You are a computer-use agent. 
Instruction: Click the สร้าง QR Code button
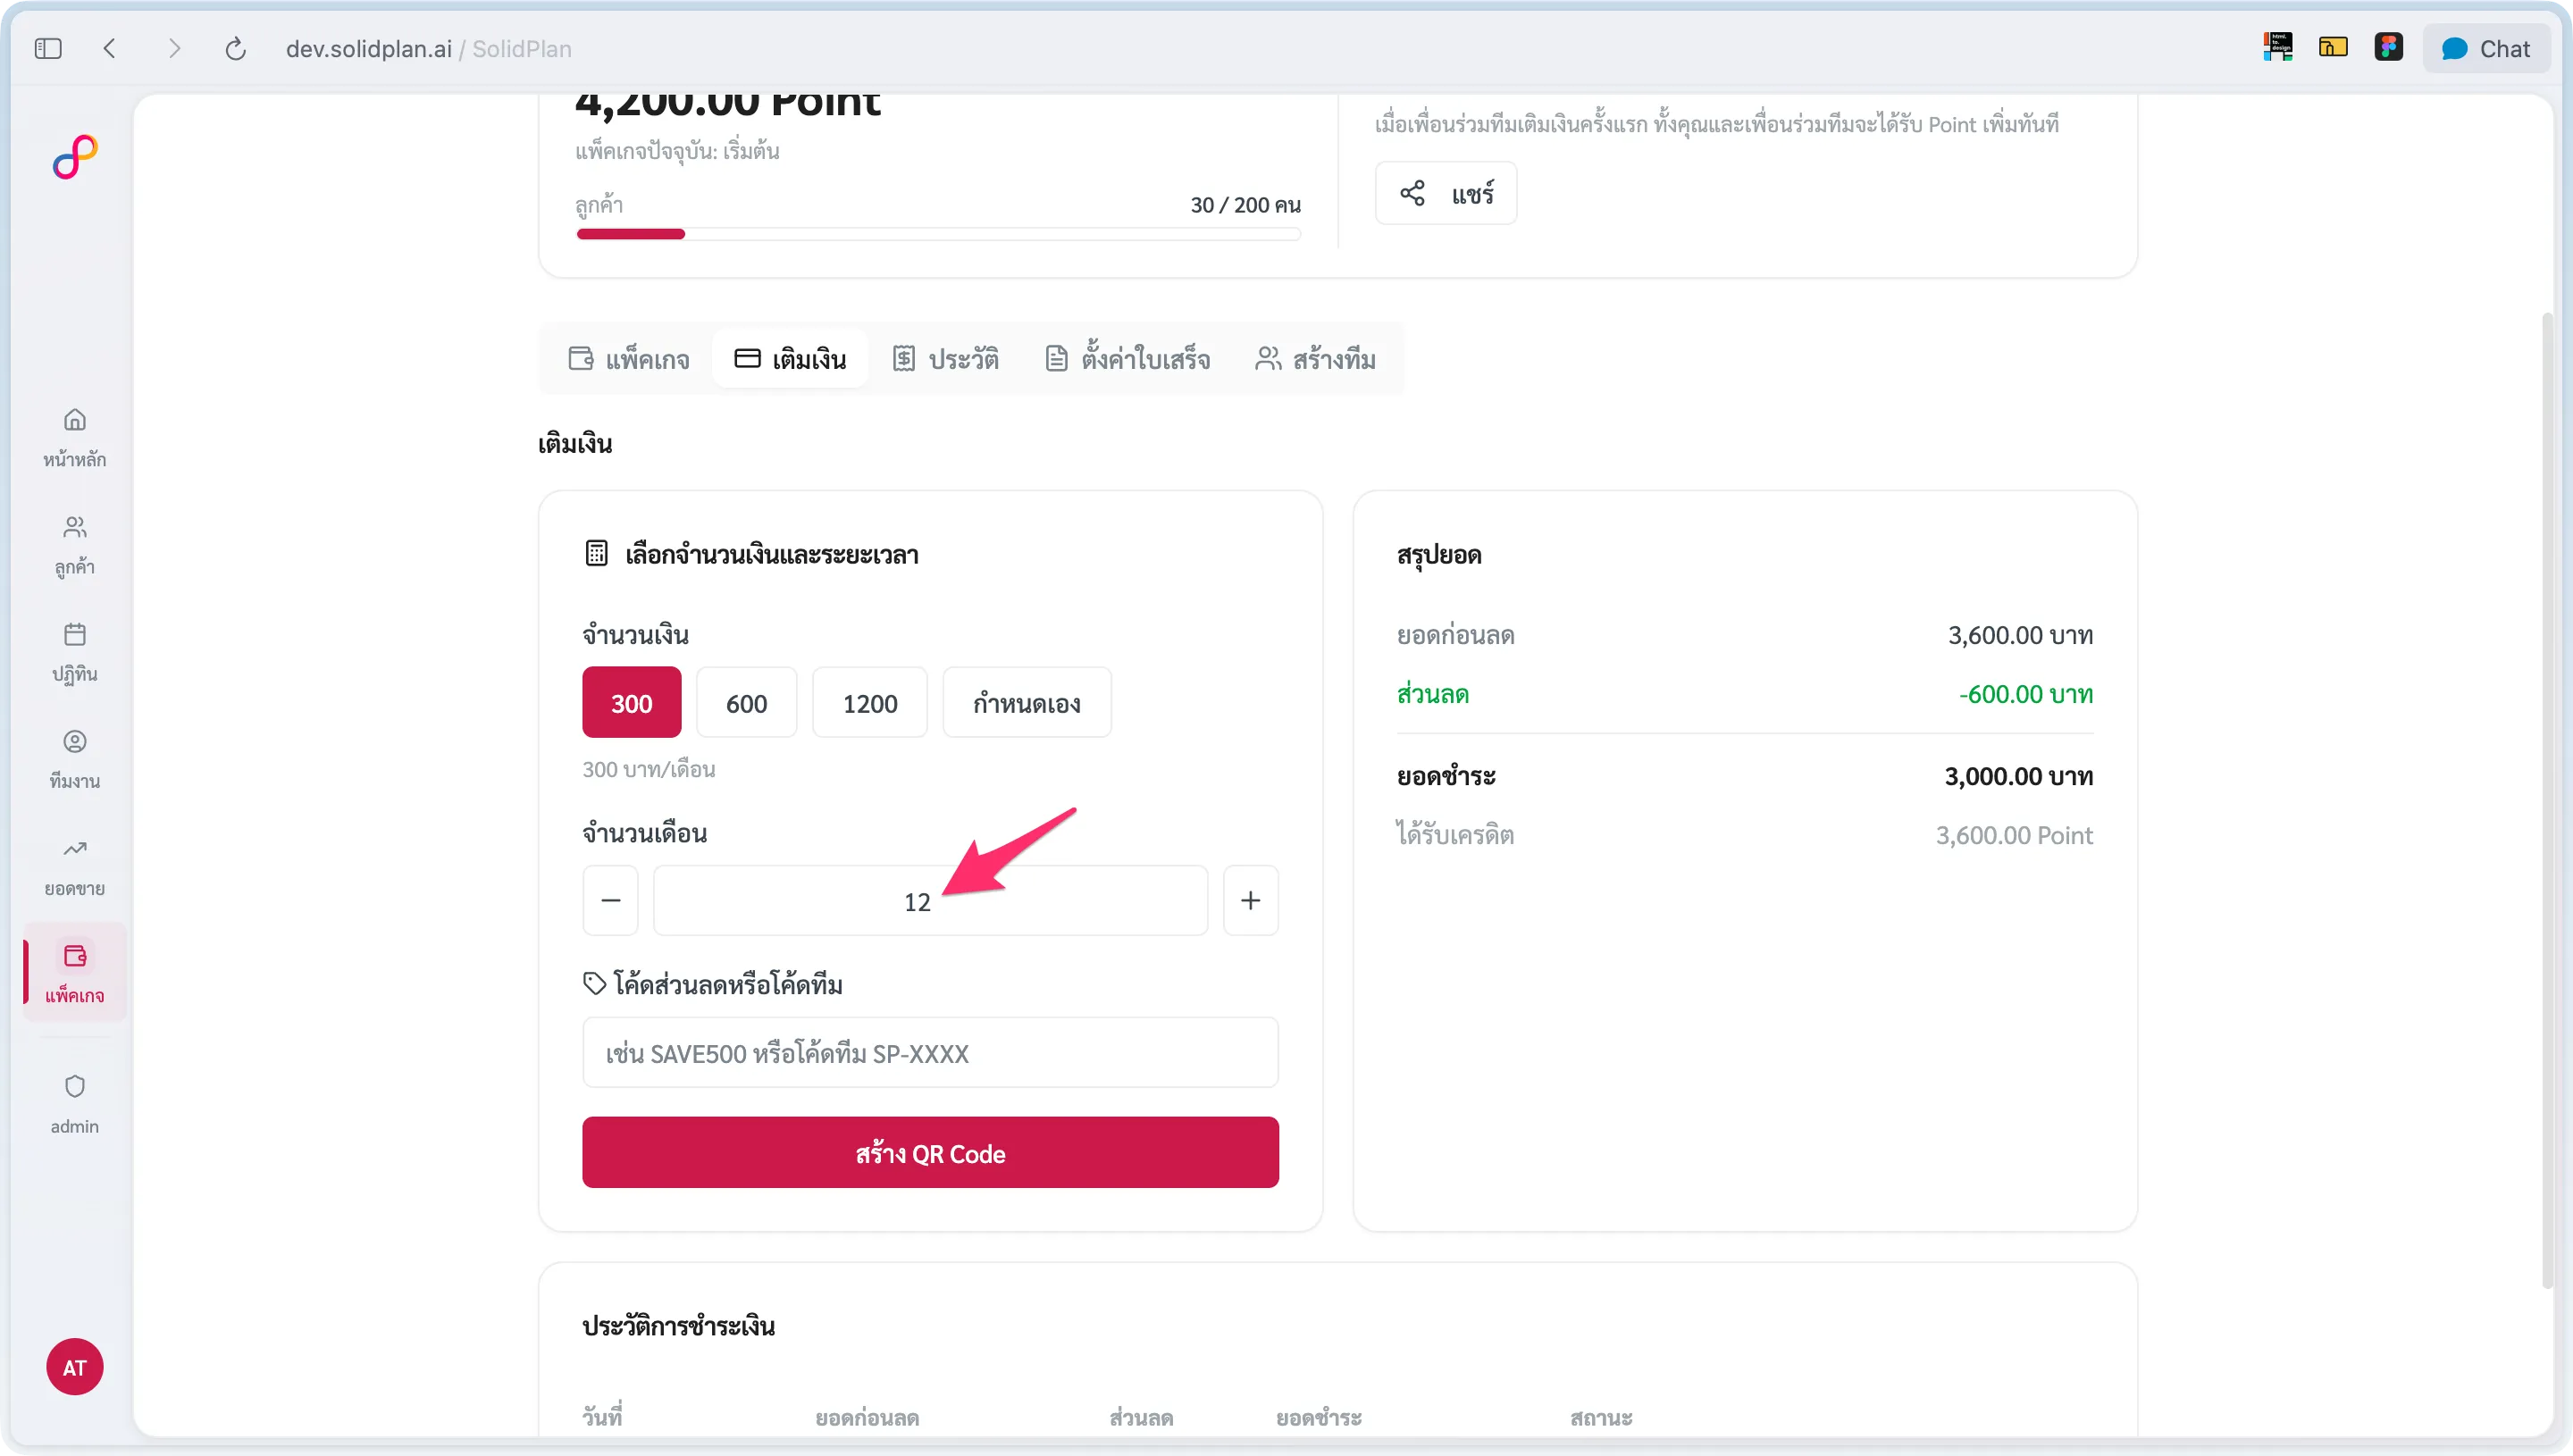coord(931,1153)
